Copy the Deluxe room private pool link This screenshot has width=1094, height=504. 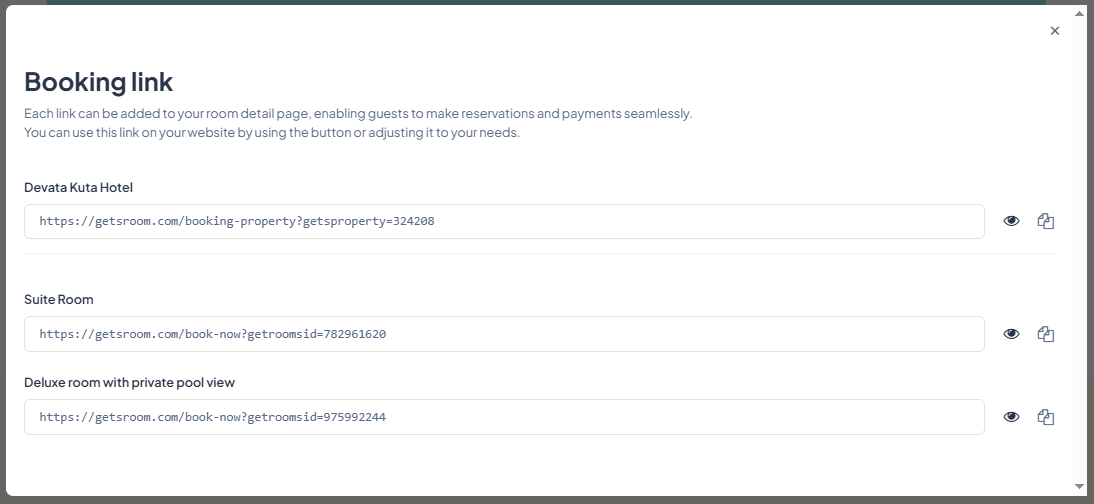1046,417
